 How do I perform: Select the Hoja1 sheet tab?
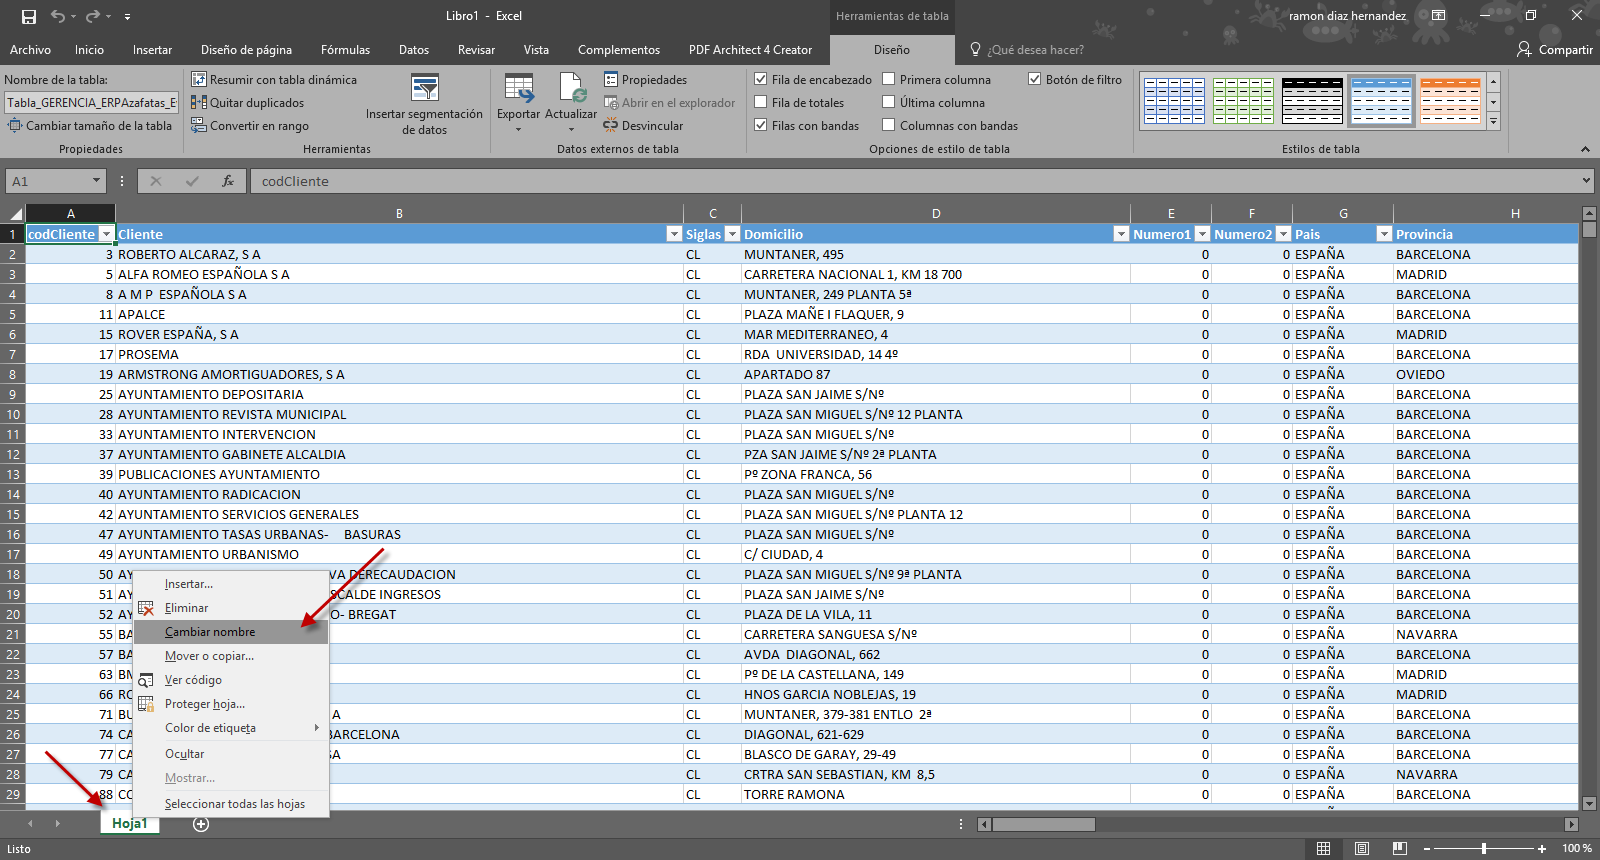coord(129,824)
